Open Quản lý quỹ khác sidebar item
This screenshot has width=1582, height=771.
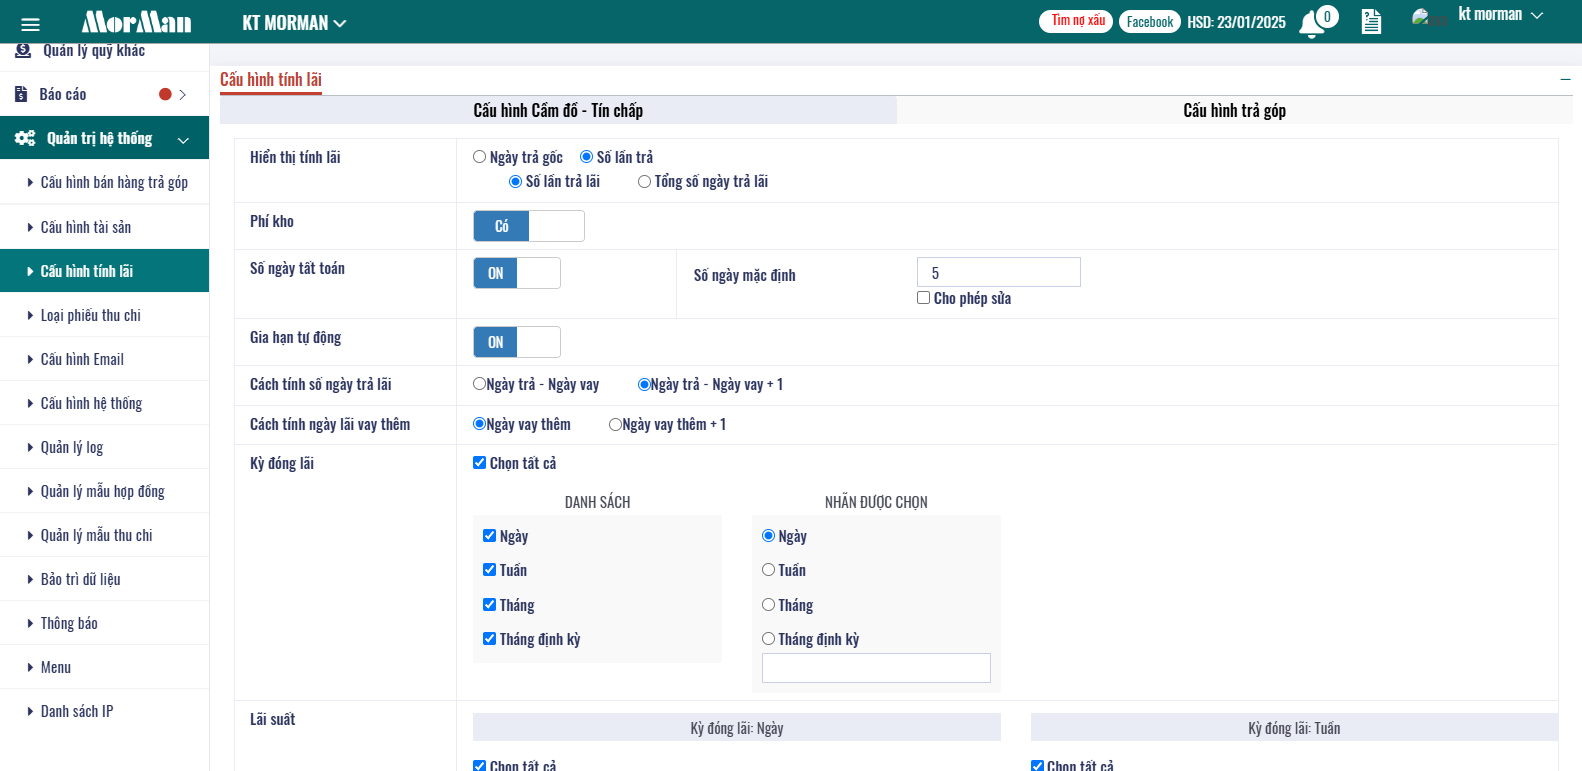click(x=105, y=55)
